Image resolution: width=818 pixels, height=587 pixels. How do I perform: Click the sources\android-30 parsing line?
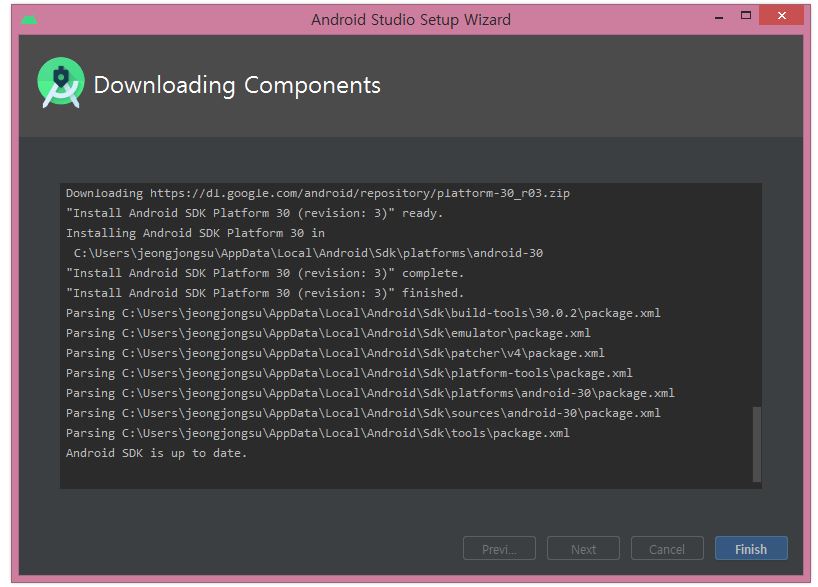point(363,413)
